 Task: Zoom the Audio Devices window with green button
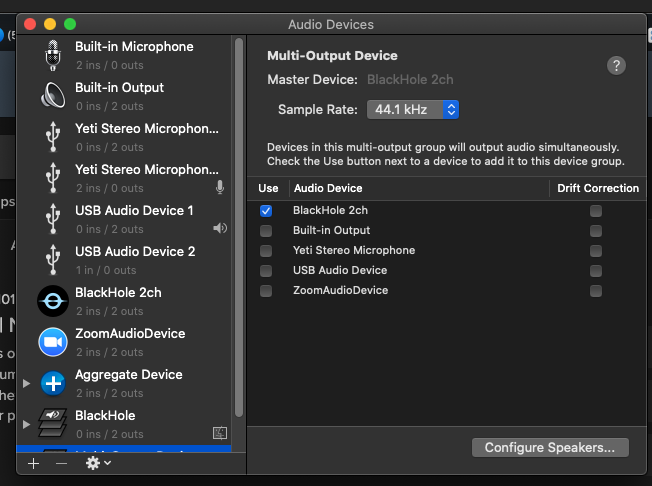click(x=70, y=24)
